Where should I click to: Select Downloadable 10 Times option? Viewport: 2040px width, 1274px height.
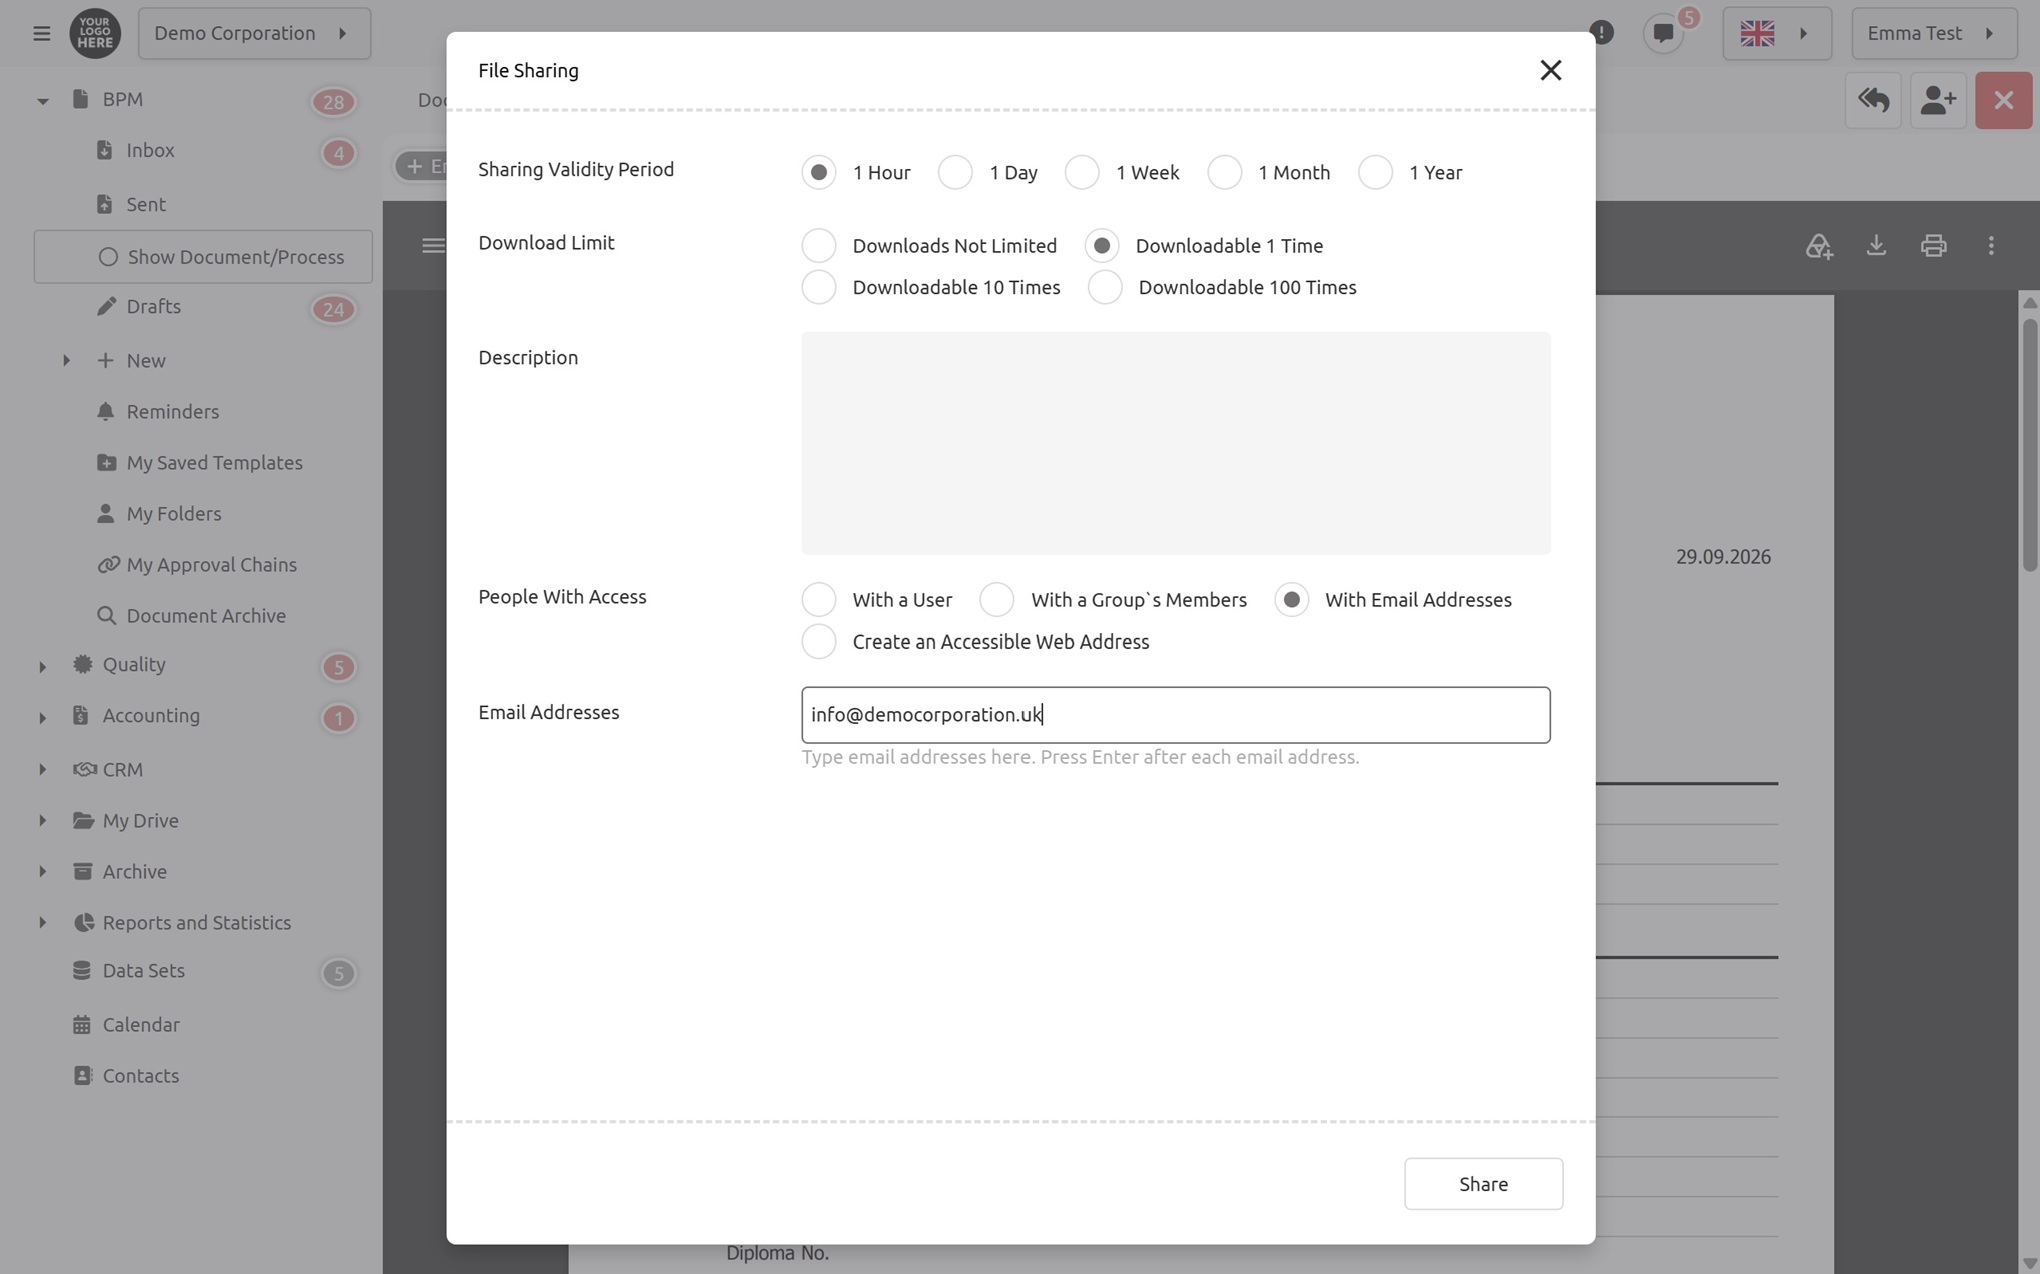819,287
